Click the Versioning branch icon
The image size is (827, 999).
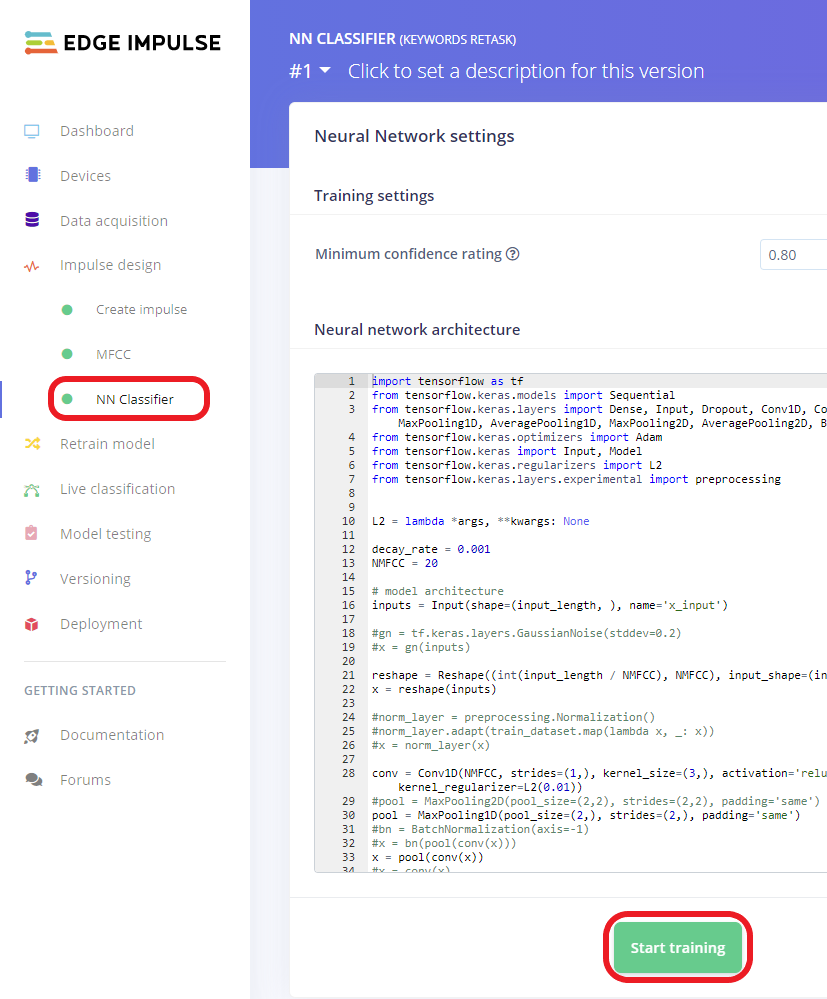pos(32,579)
